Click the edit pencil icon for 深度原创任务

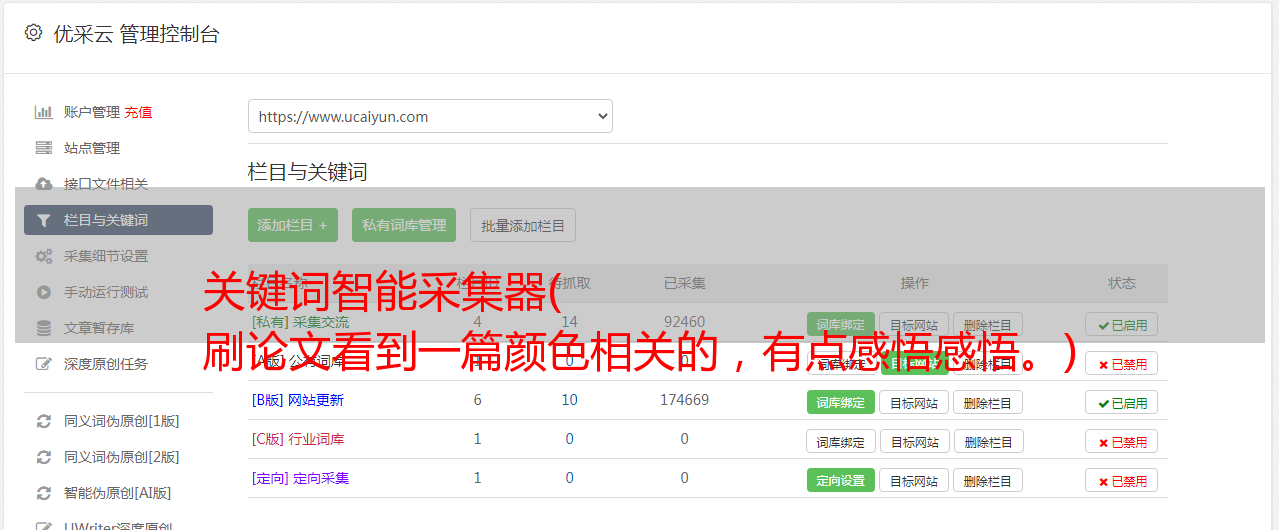(43, 364)
